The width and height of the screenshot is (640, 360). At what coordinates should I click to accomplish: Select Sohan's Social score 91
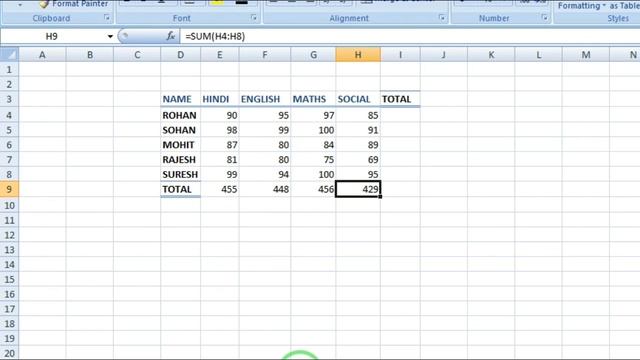pos(358,130)
